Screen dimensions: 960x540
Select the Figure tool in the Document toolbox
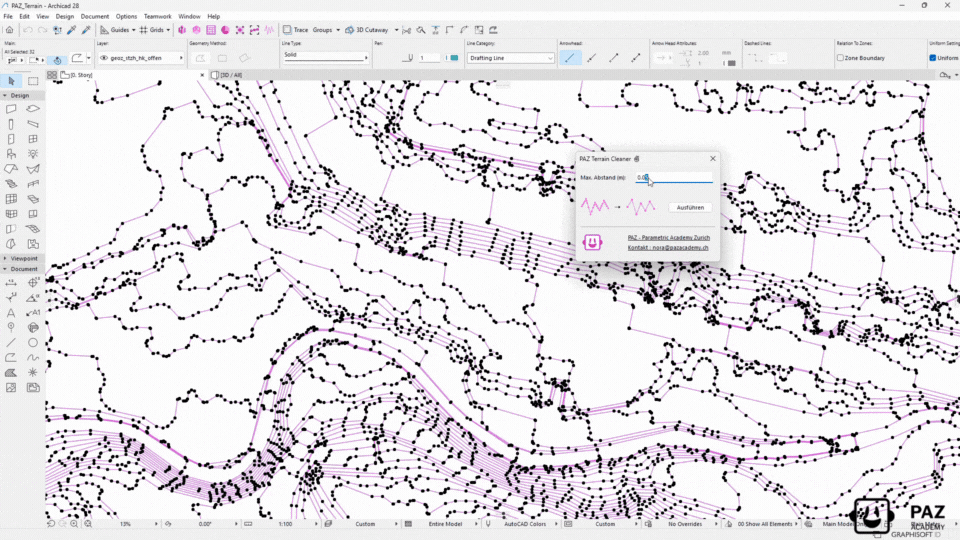(x=11, y=388)
